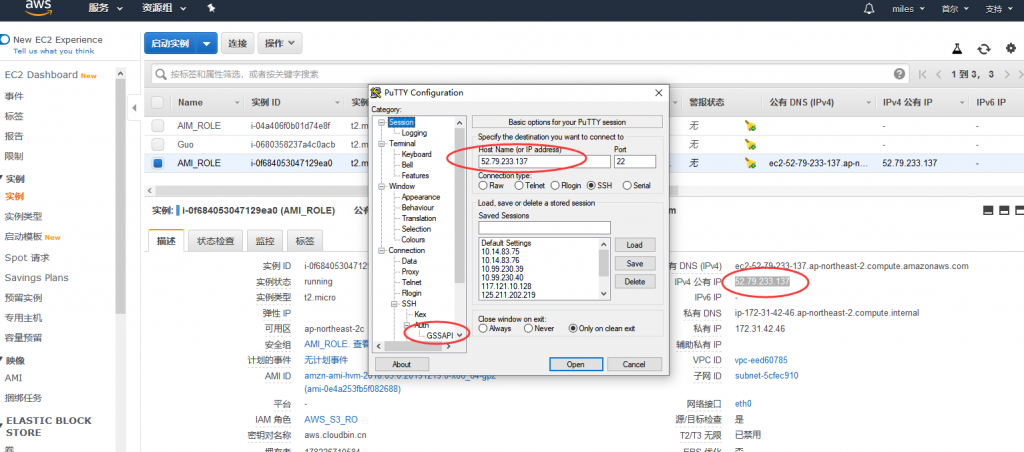Create alarm icon in AIM_ROLE row
The height and width of the screenshot is (452, 1024).
[x=750, y=125]
